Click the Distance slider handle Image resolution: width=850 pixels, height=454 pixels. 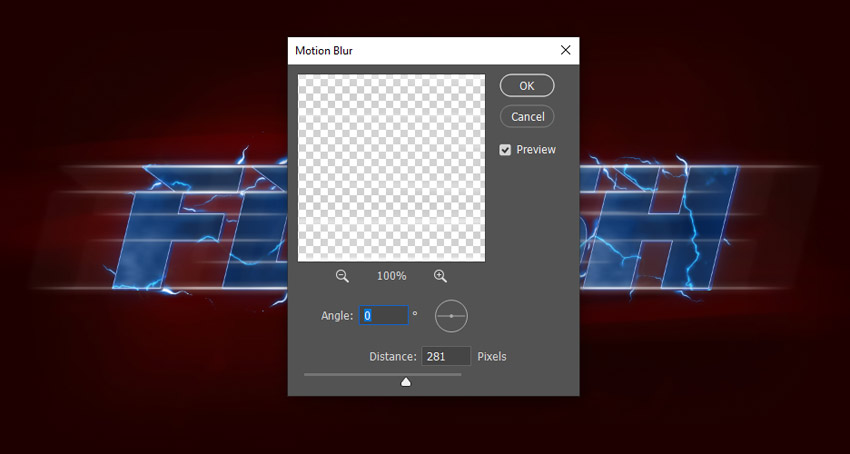[406, 381]
